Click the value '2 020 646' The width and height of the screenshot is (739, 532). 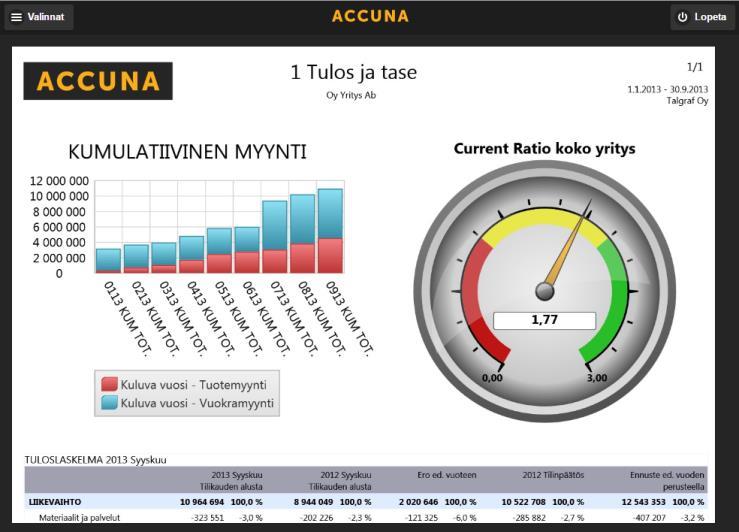419,502
